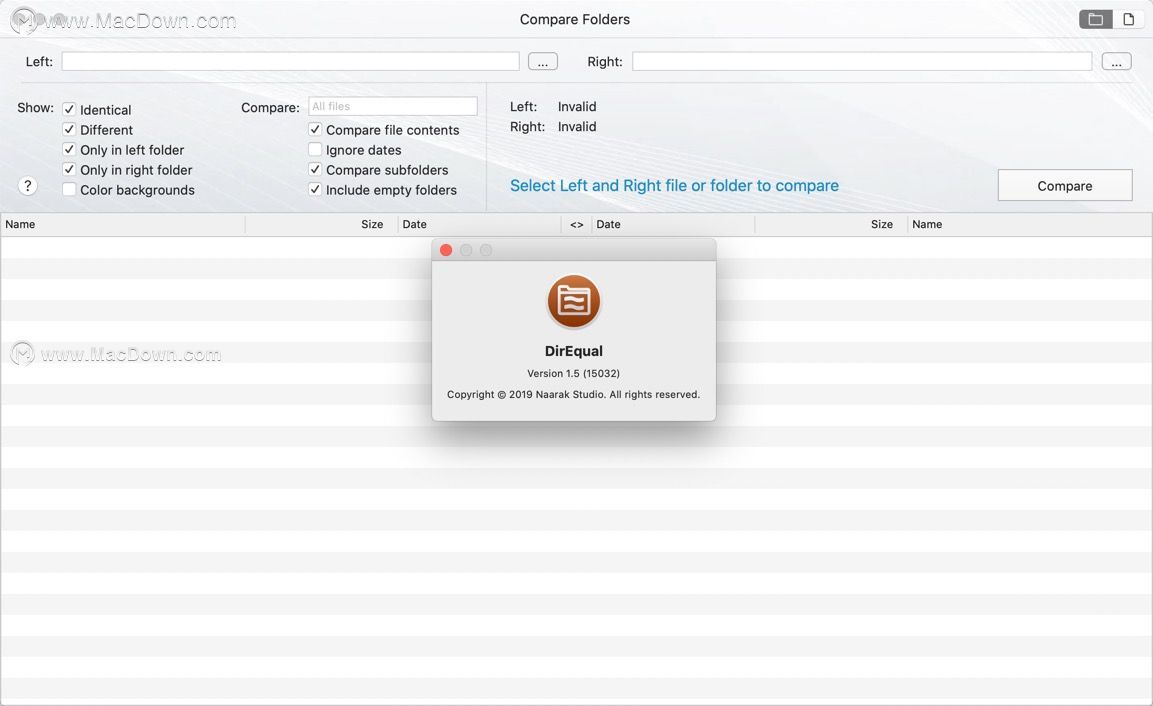Enable the Ignore dates checkbox

pos(315,149)
